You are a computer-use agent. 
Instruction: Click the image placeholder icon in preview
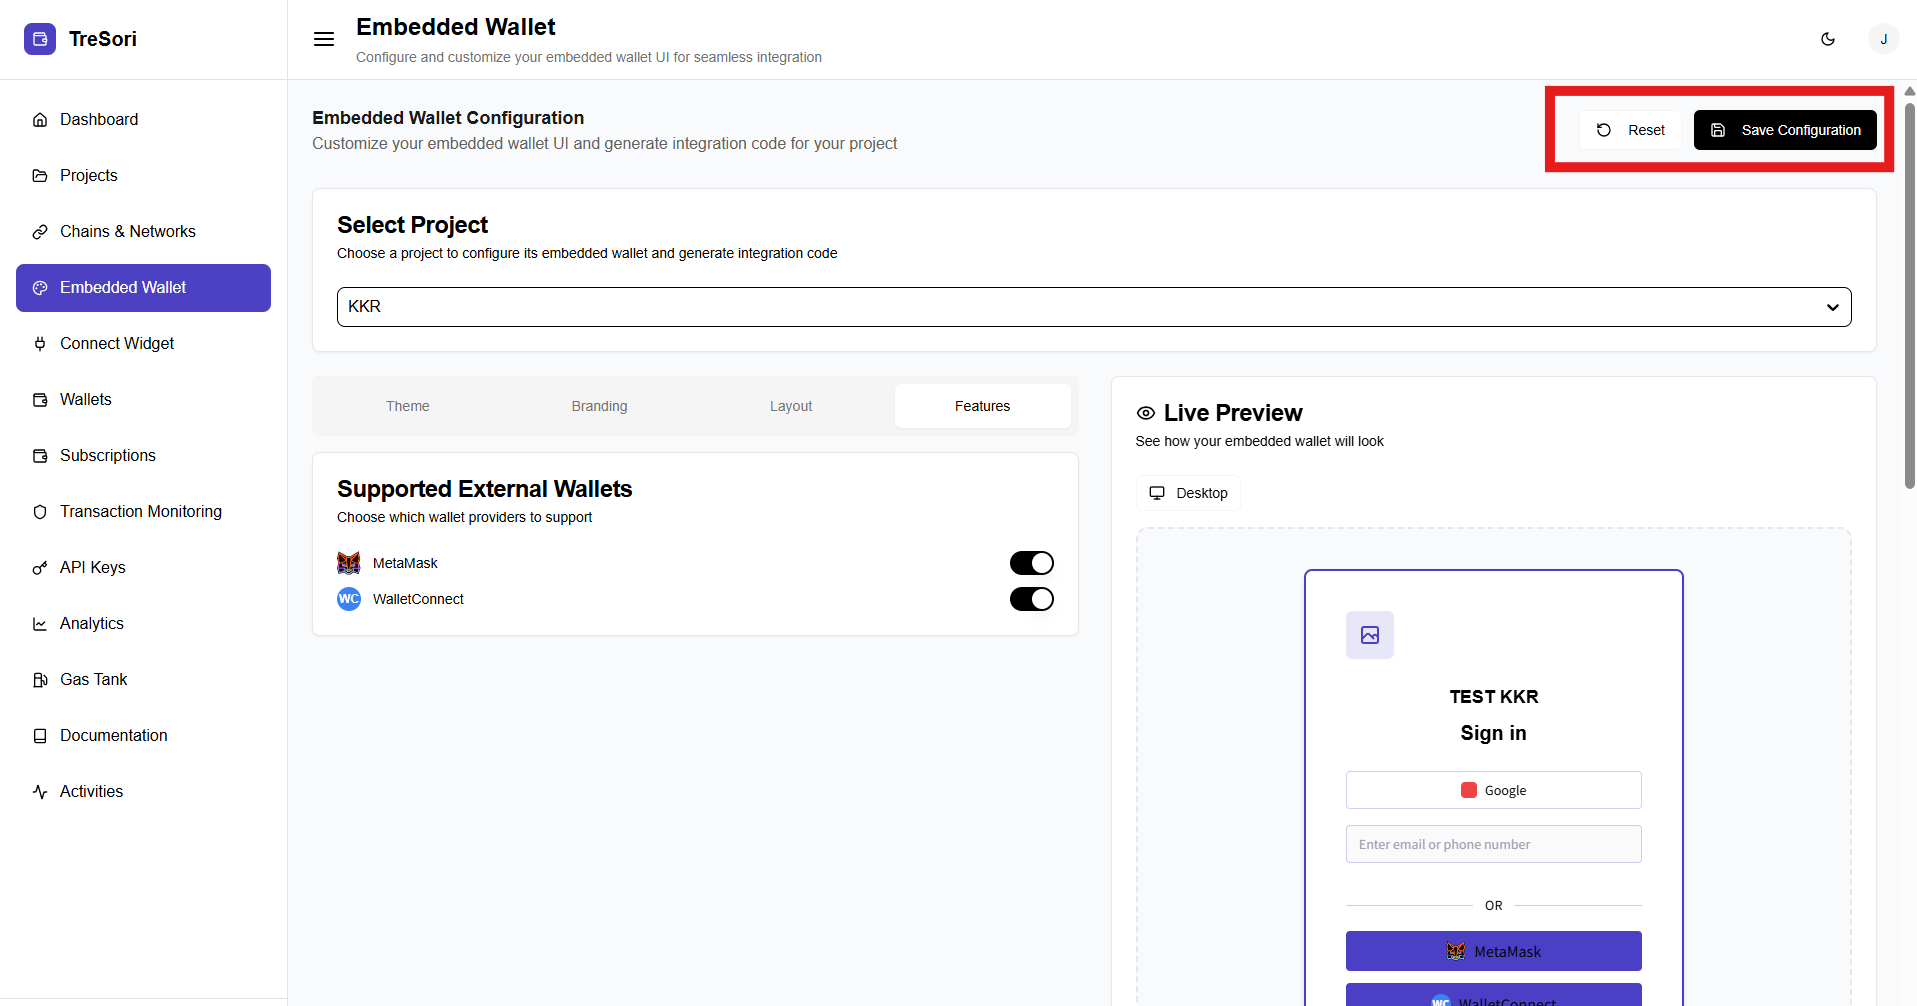1369,635
